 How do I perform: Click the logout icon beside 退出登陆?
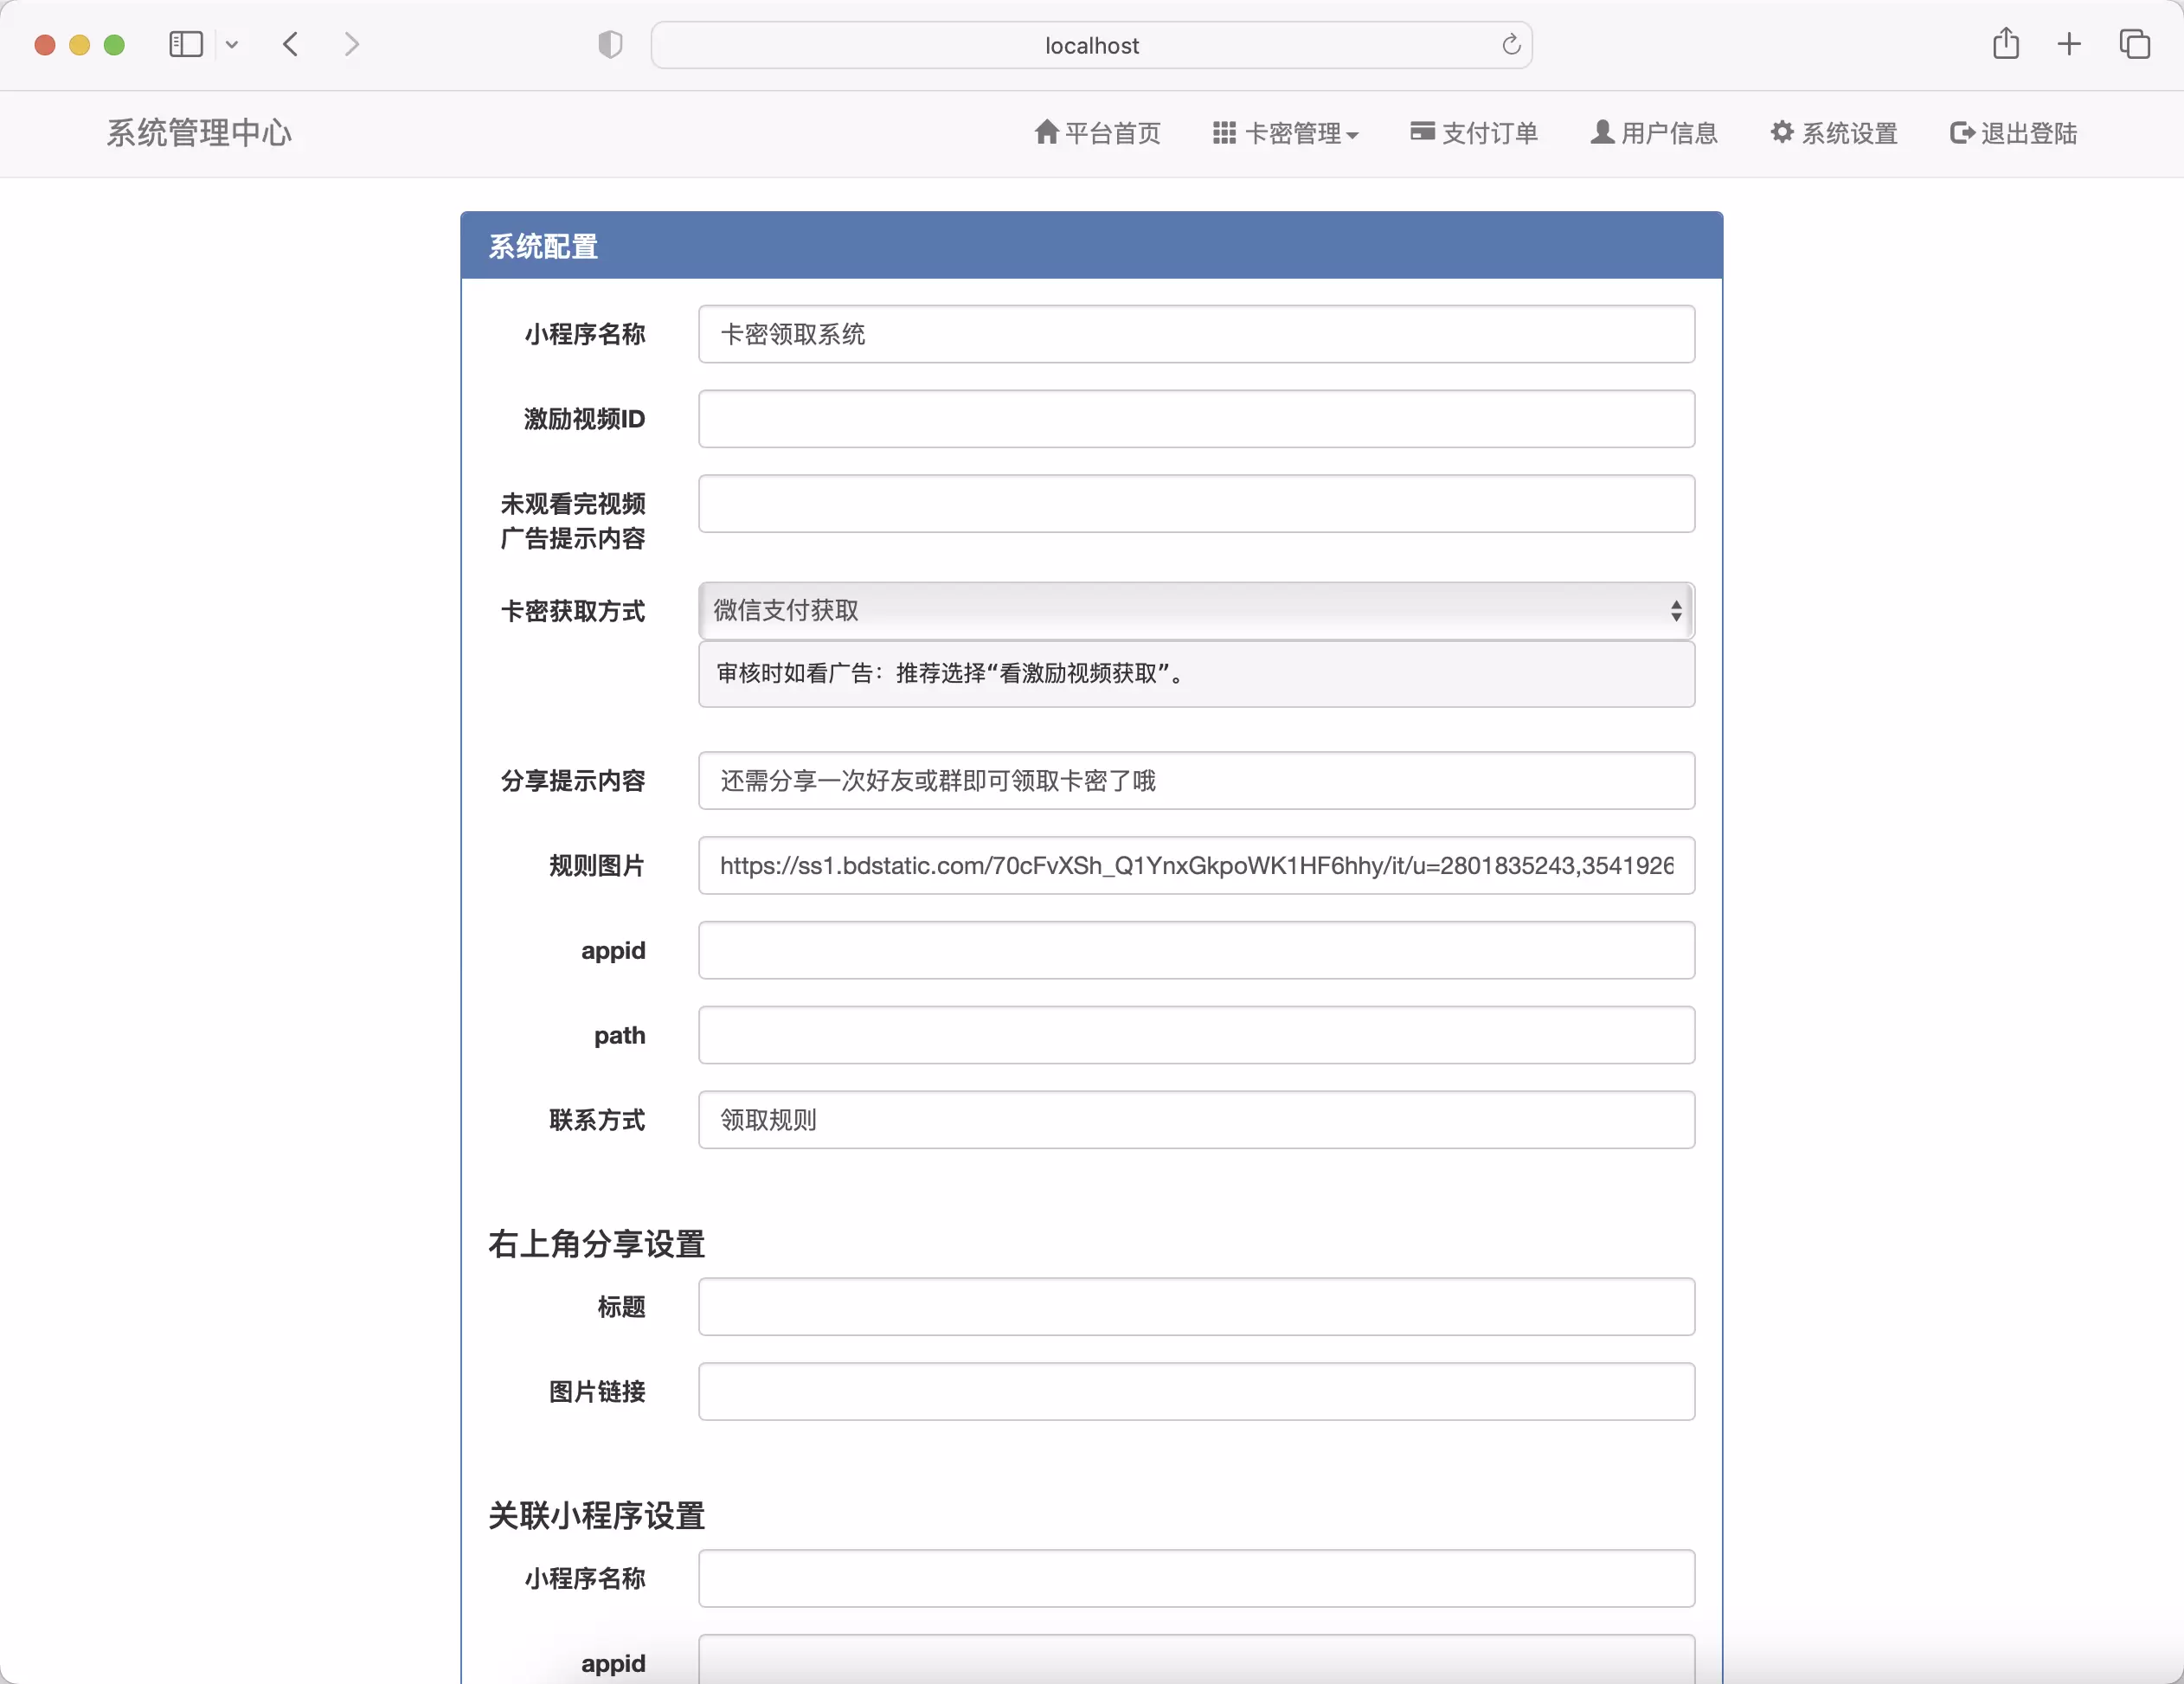tap(1962, 132)
